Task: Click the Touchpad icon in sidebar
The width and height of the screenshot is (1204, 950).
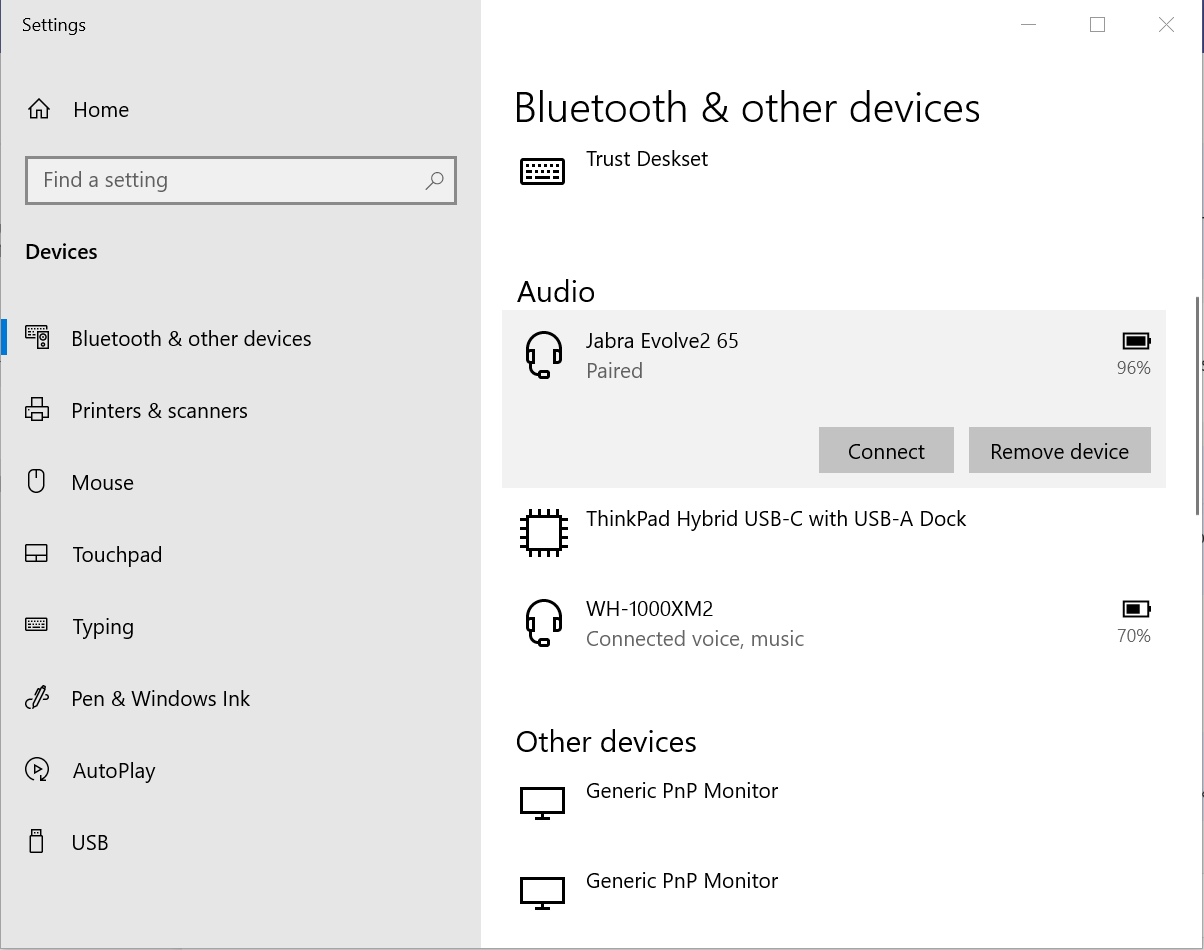Action: pyautogui.click(x=37, y=554)
